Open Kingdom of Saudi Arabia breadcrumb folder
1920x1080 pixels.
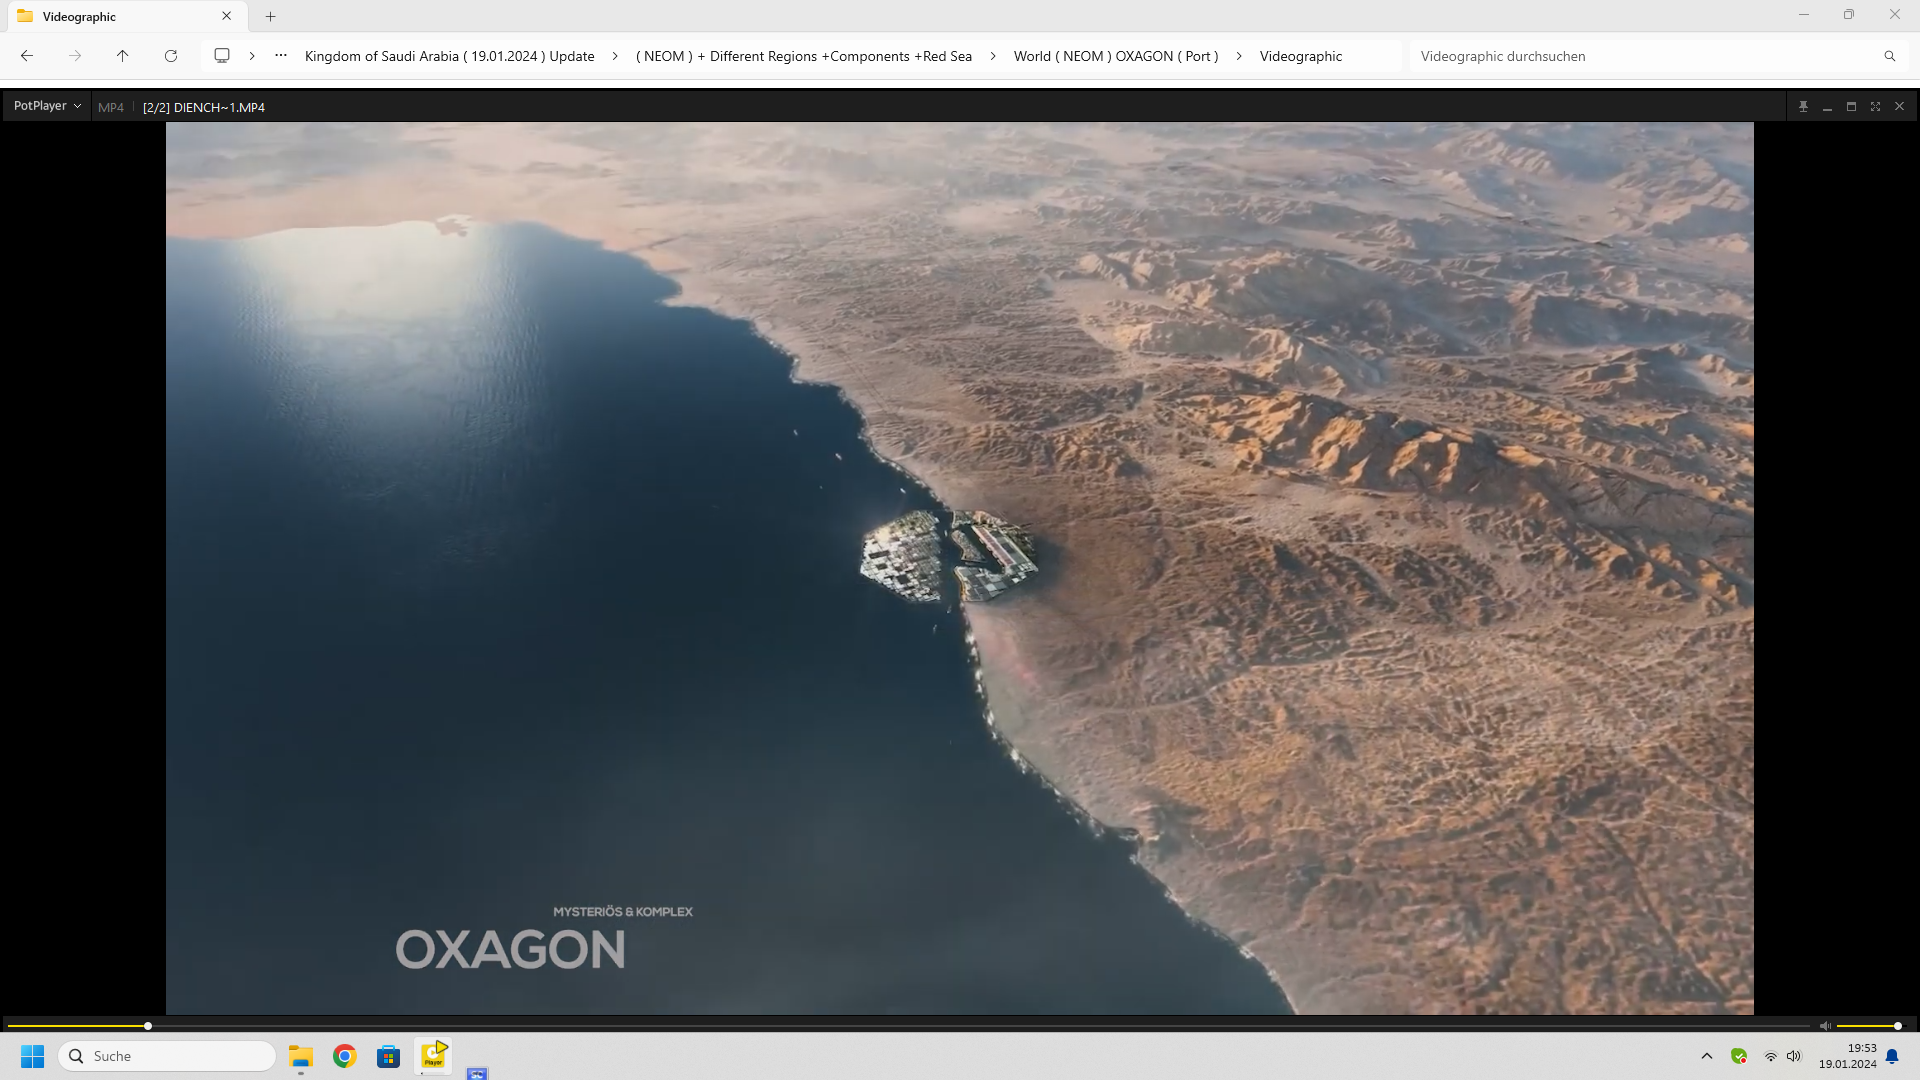(x=449, y=56)
